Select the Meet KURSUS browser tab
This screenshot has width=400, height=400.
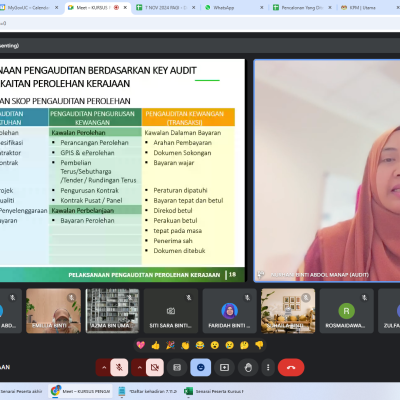tap(92, 7)
